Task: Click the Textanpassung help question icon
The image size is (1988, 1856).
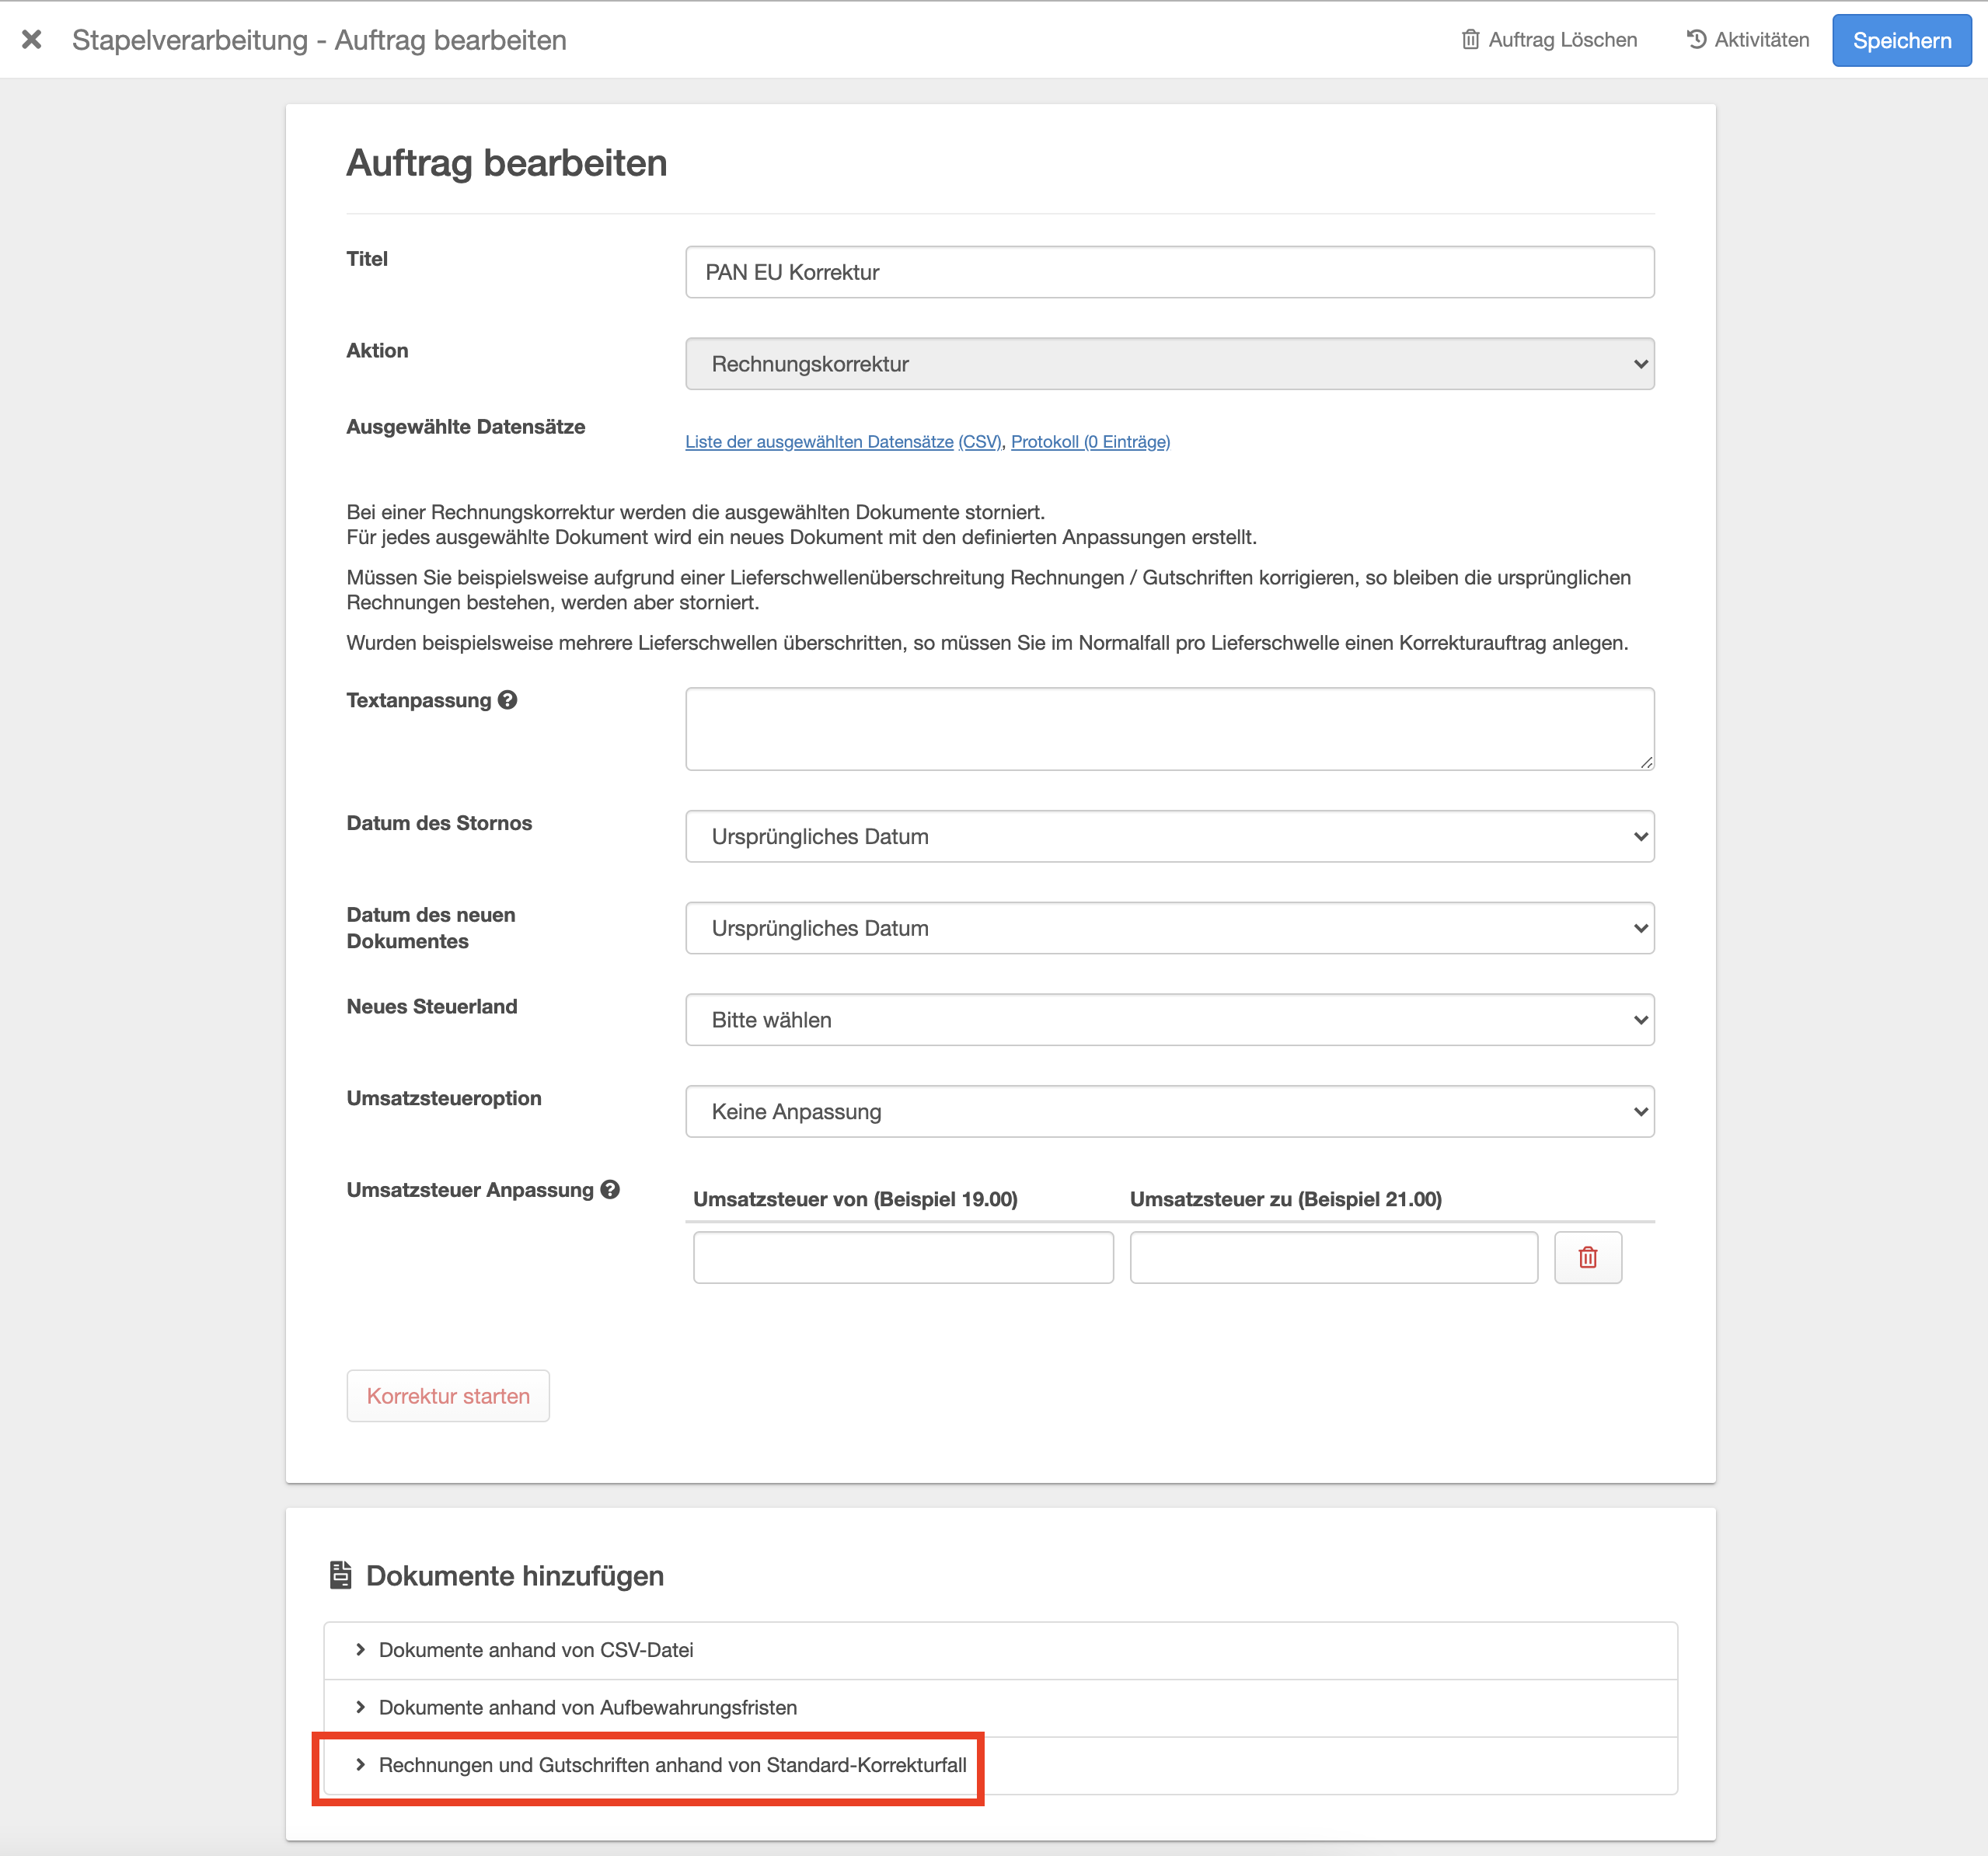Action: point(508,700)
